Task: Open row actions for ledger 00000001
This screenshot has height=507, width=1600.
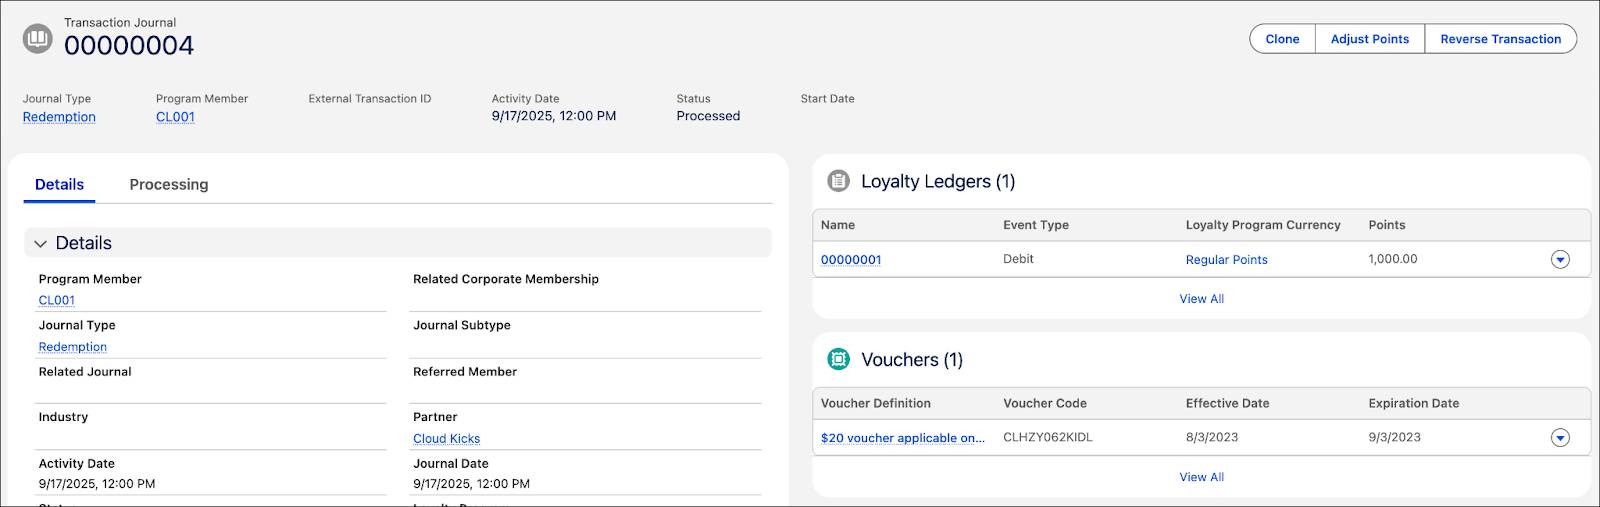Action: pos(1559,260)
